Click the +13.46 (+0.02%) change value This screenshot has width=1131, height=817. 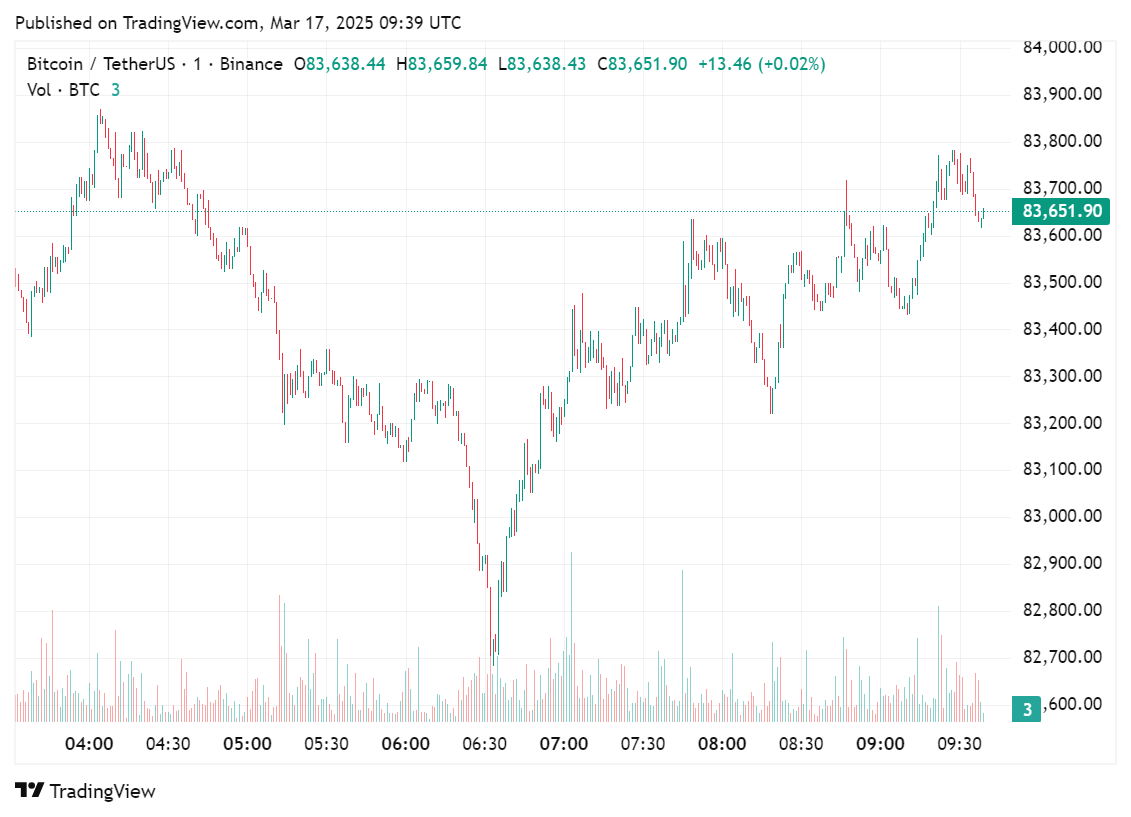pos(761,64)
